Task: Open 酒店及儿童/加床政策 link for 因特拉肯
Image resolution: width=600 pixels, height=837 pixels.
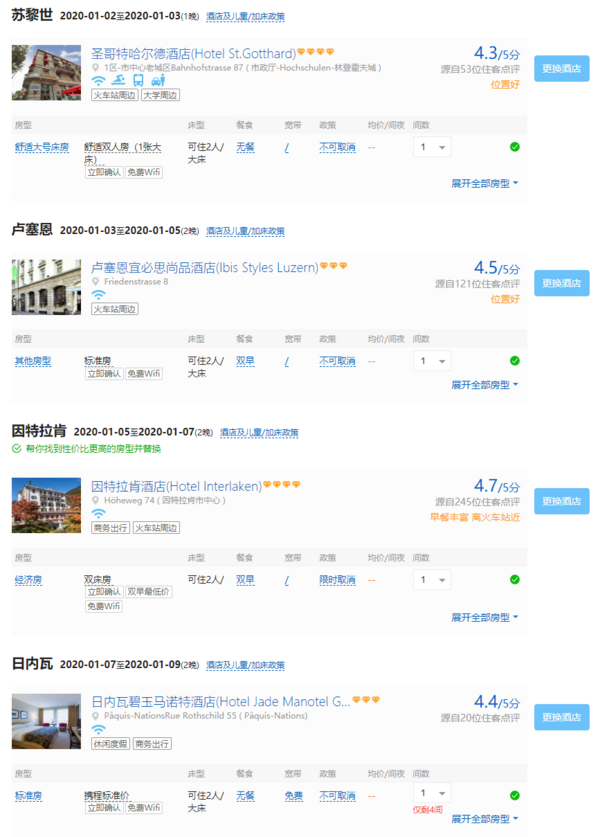Action: (x=259, y=432)
